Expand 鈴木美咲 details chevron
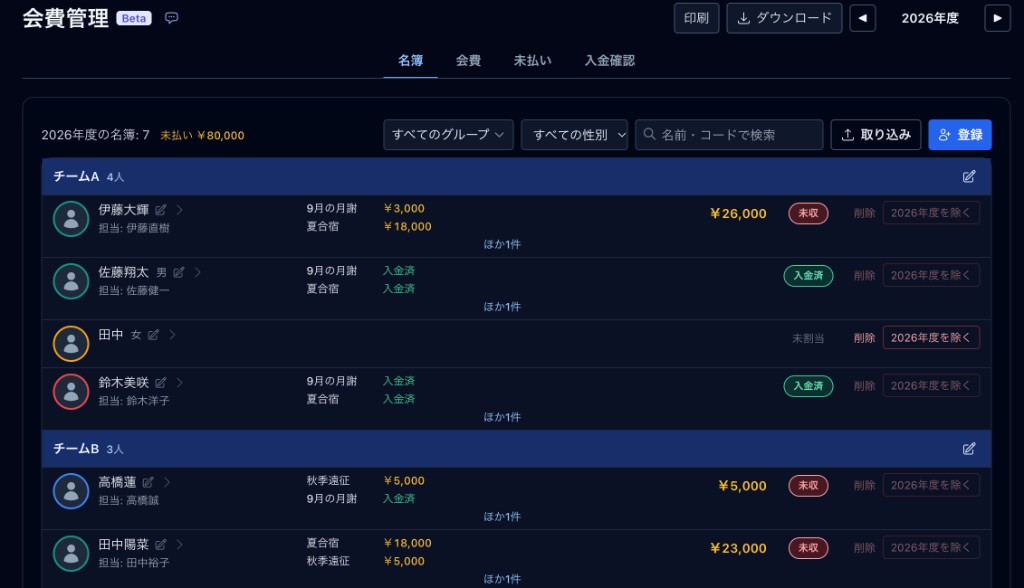Image resolution: width=1024 pixels, height=588 pixels. [x=180, y=383]
